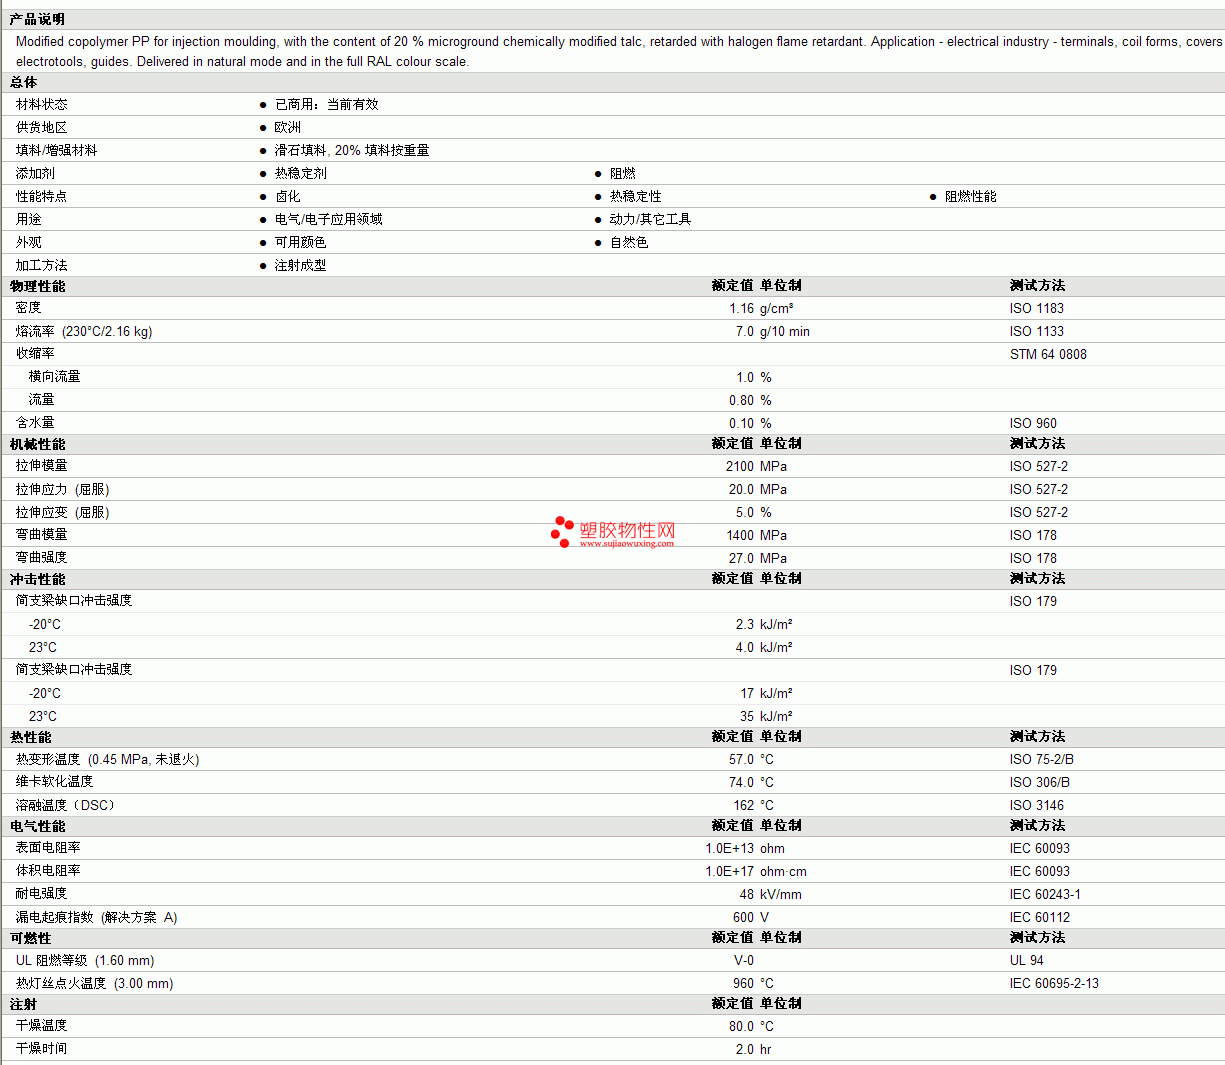Click the '产品说明' section header
Image resolution: width=1225 pixels, height=1065 pixels.
[x=37, y=19]
